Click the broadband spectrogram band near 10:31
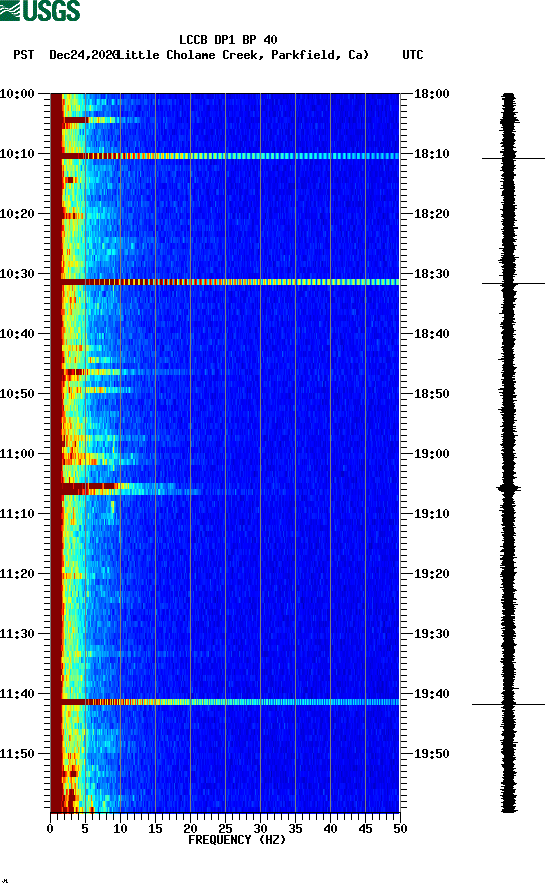Screen dimensions: 552x892 (230, 282)
